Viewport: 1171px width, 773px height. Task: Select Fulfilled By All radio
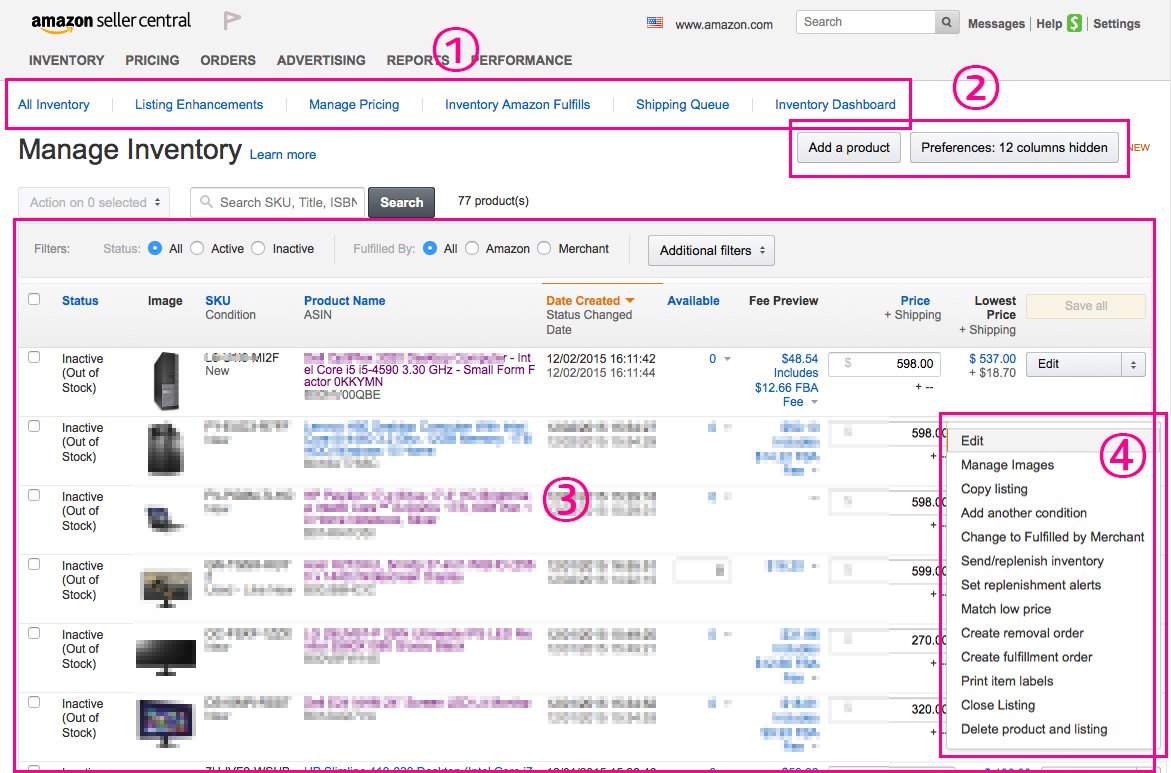(x=430, y=248)
